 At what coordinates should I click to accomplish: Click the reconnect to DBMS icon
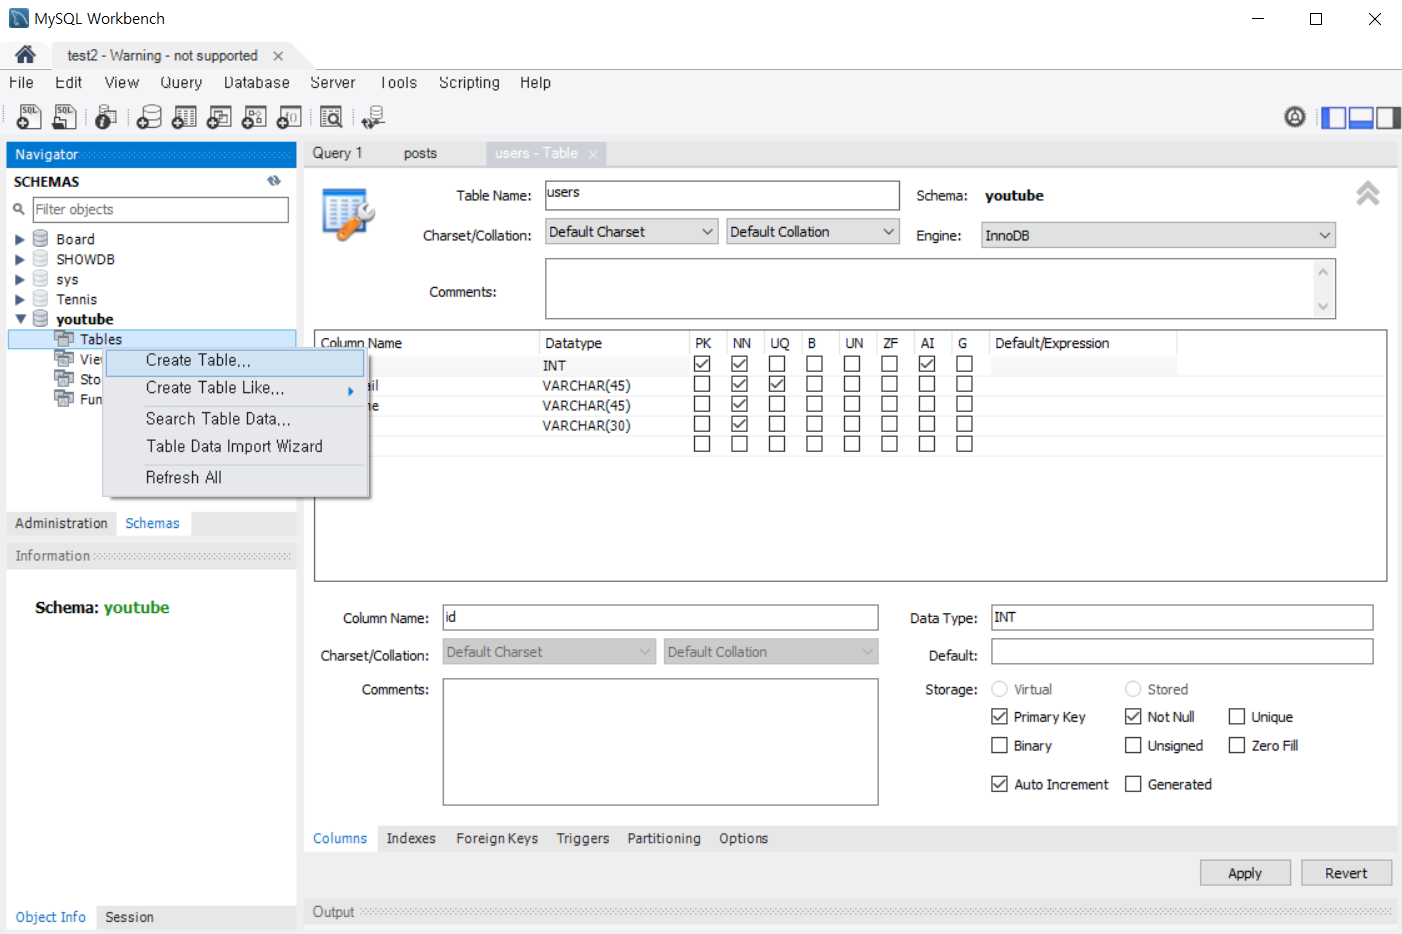click(373, 117)
